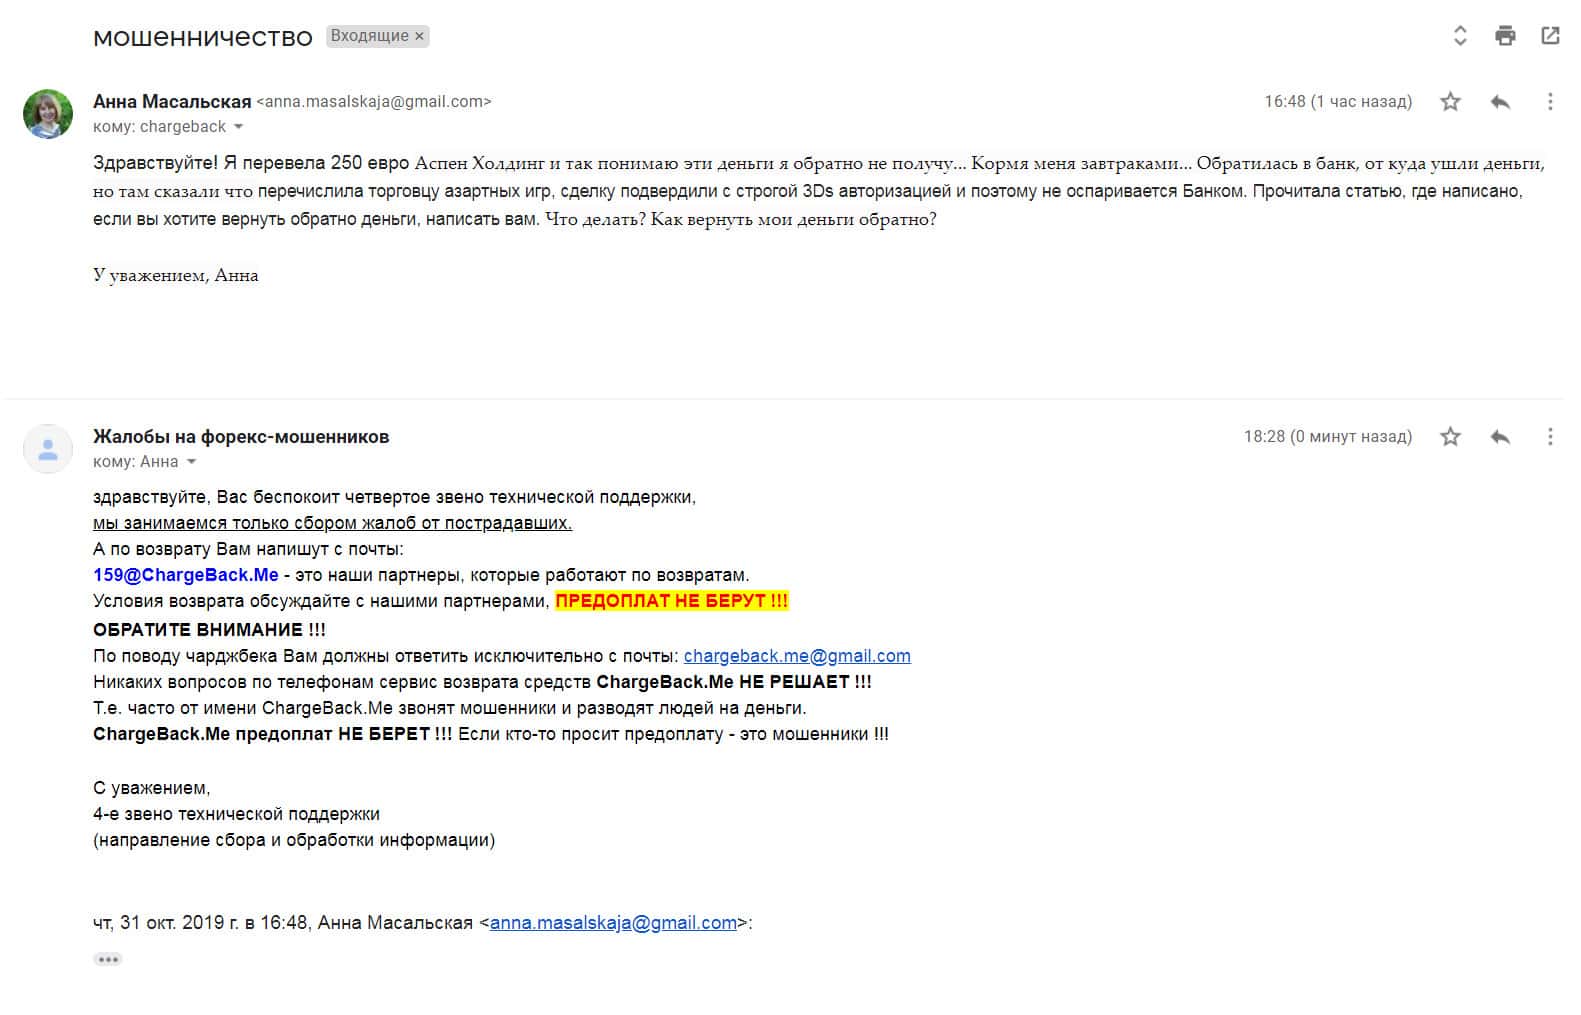Viewport: 1581px width, 1015px height.
Task: Star the 18:28 reply message
Action: [1450, 436]
